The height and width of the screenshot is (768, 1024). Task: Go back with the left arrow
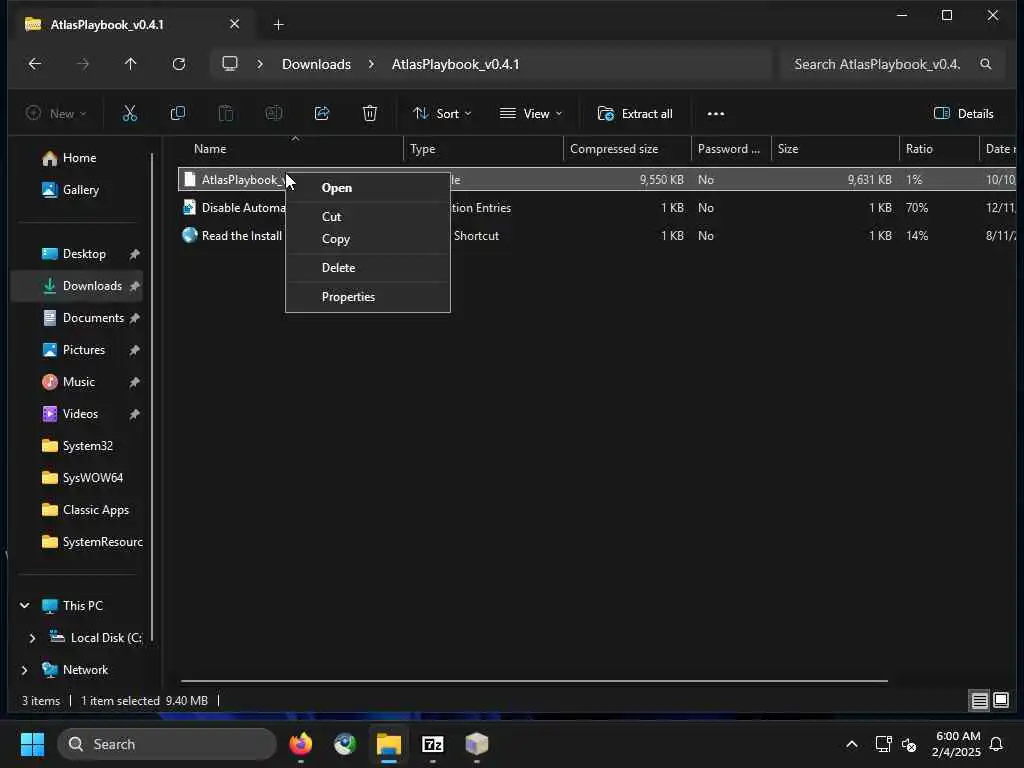coord(35,64)
